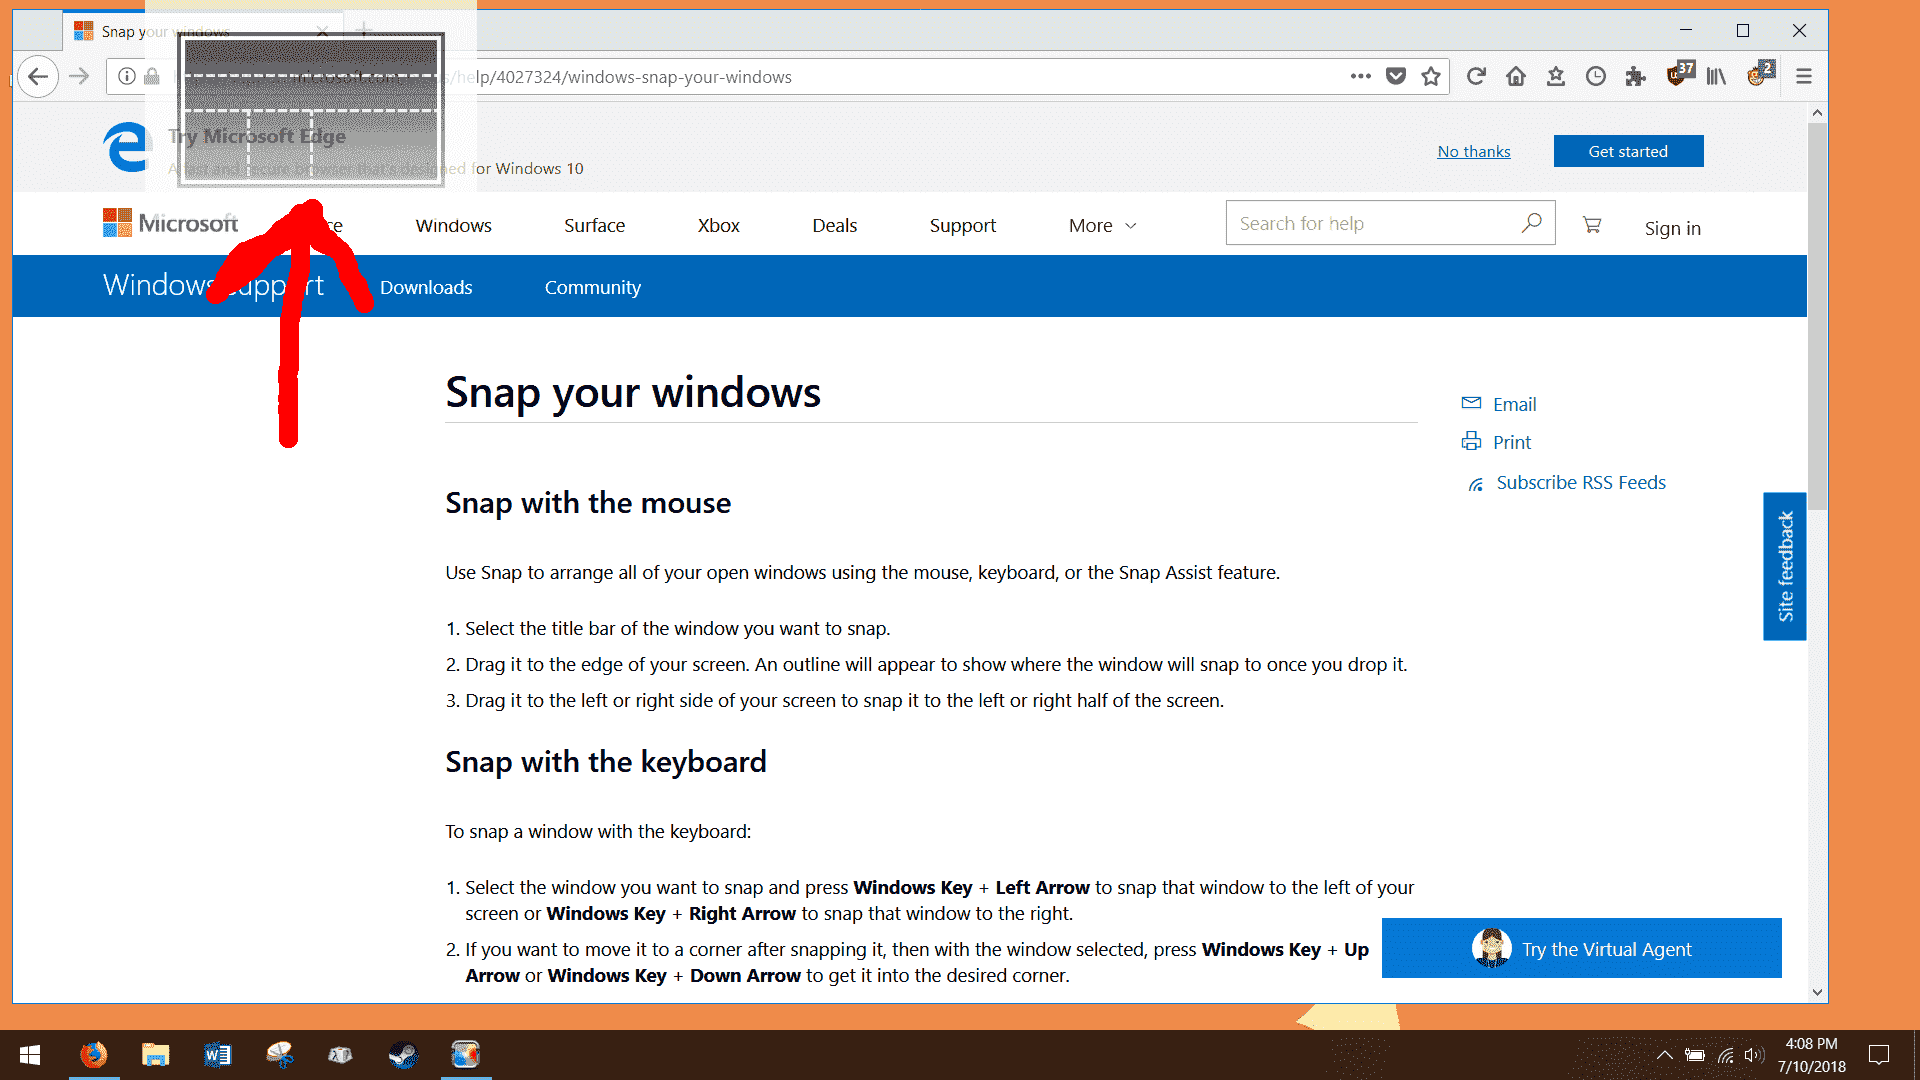
Task: Click the taskbar clock showing 4:08 PM
Action: coord(1812,1054)
